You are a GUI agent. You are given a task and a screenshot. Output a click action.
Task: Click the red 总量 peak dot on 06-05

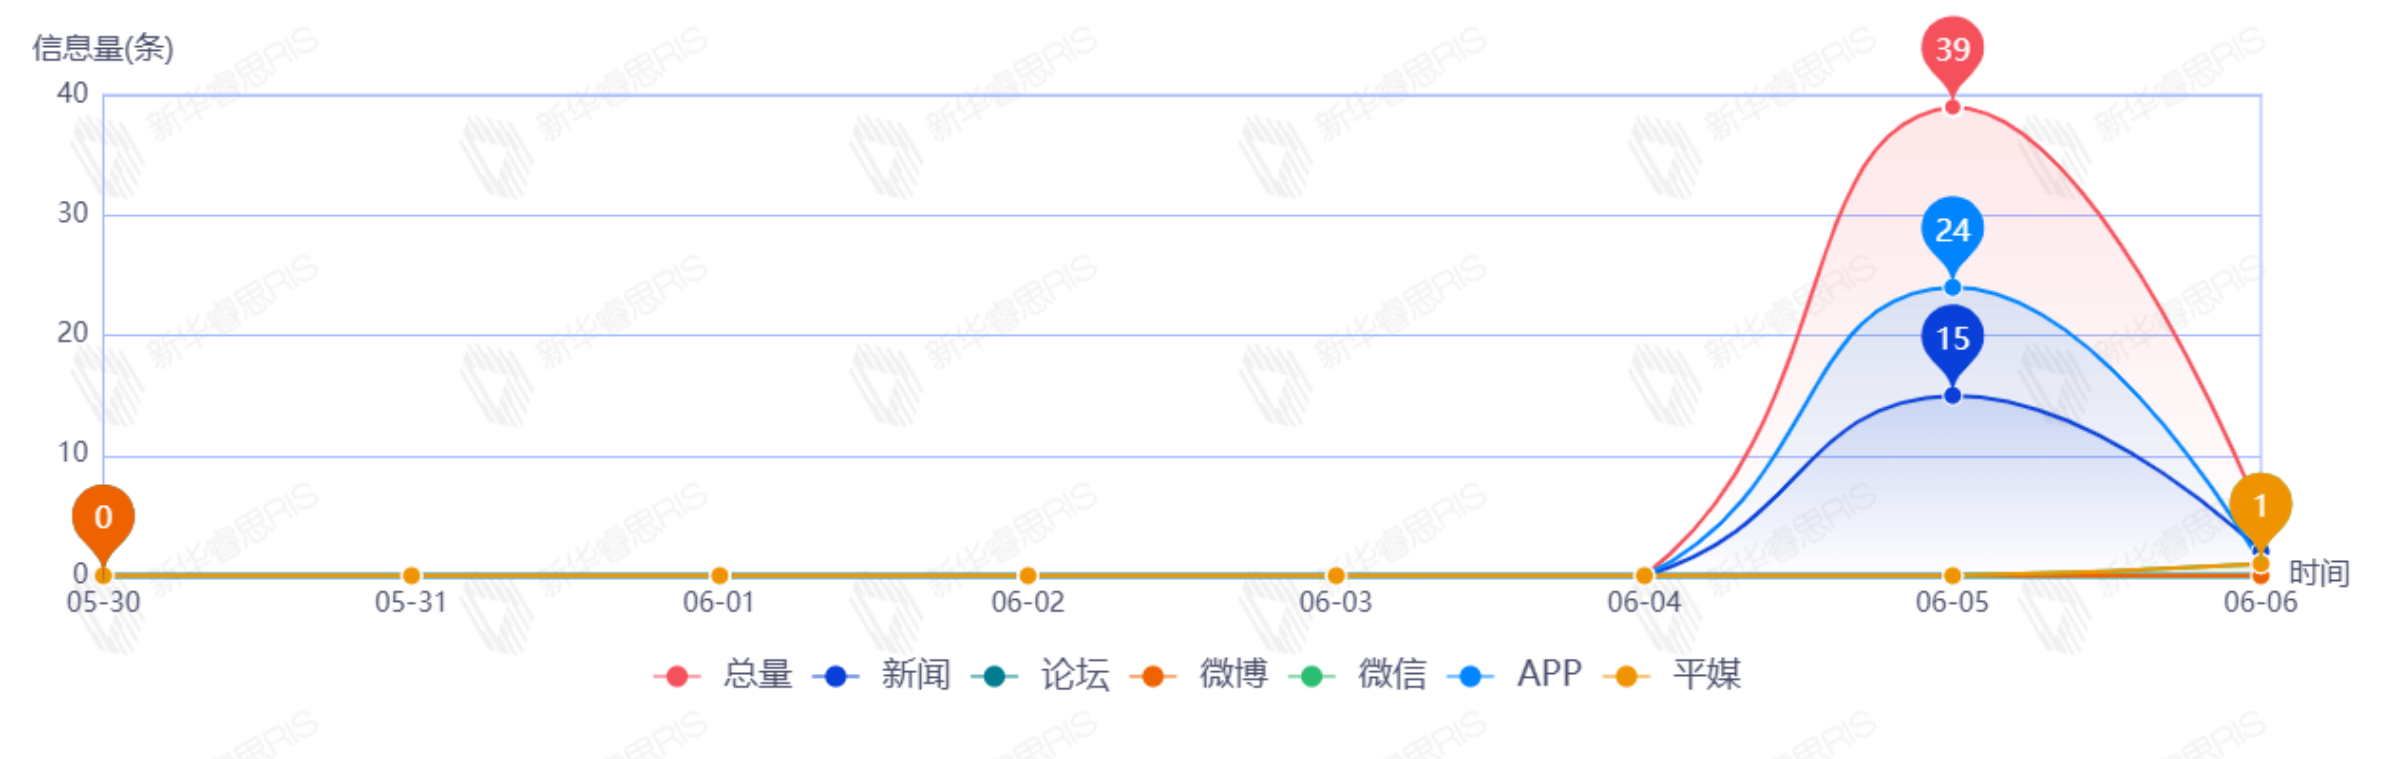pyautogui.click(x=1952, y=107)
